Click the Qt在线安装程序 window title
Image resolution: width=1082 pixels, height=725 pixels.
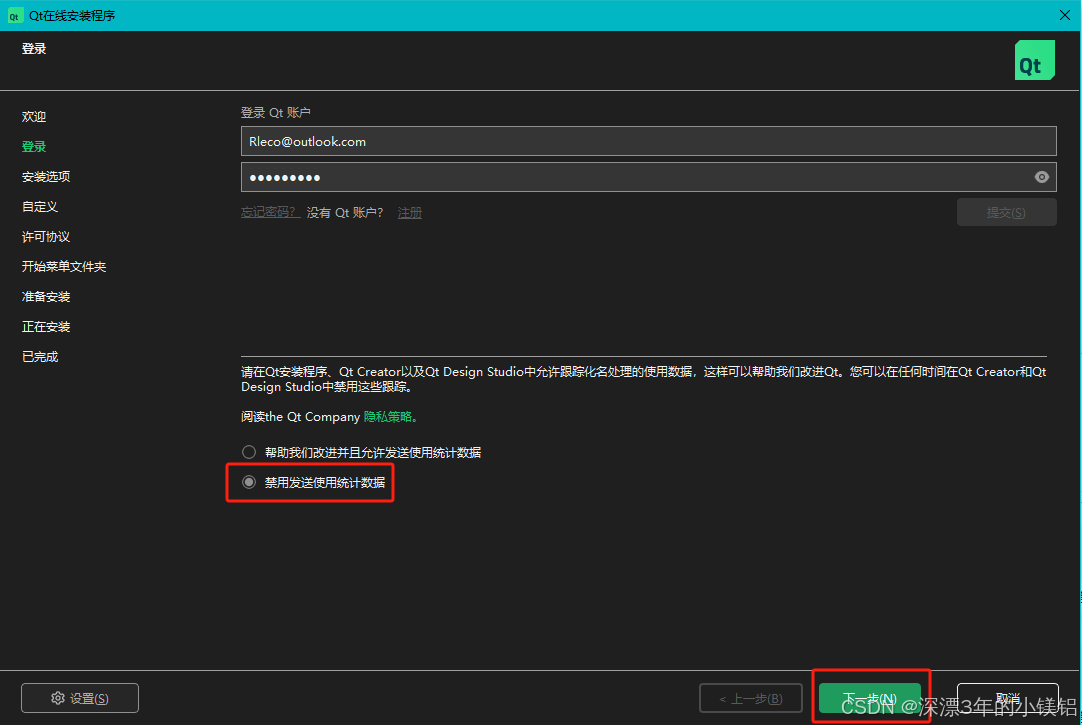[x=72, y=15]
